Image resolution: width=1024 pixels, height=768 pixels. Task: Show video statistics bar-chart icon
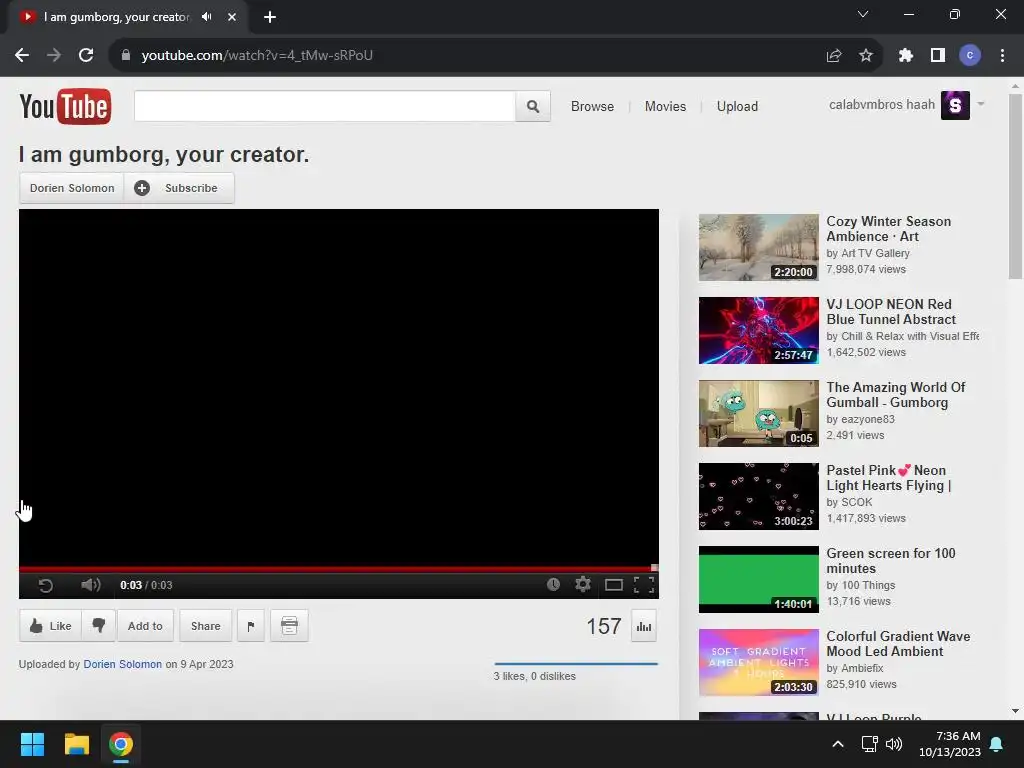644,626
